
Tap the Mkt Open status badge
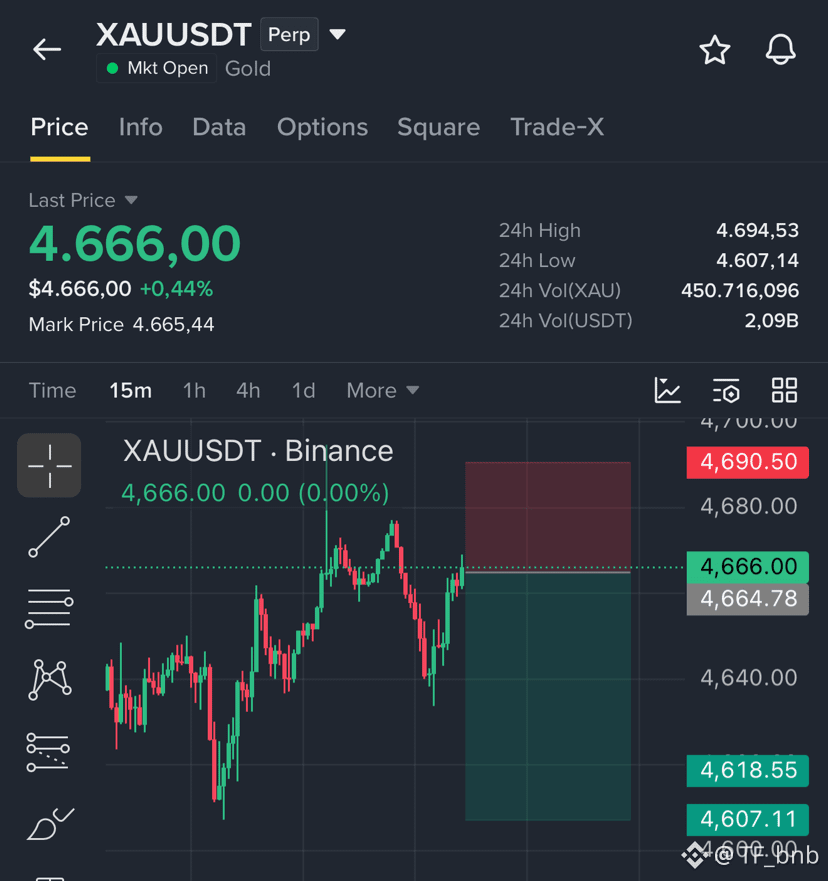click(157, 68)
